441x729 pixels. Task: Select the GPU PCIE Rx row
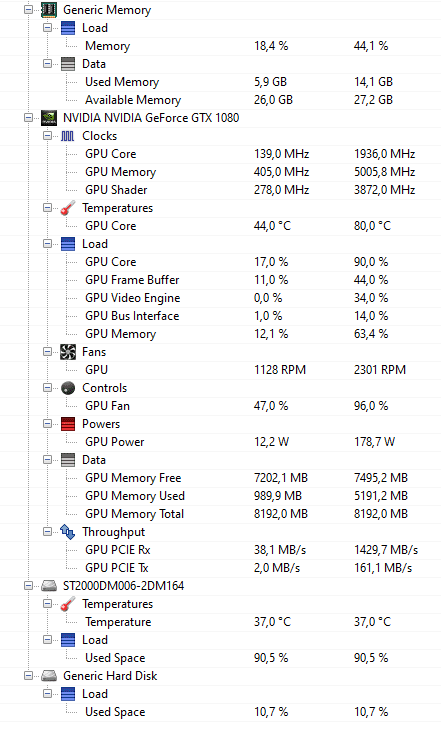pyautogui.click(x=220, y=550)
